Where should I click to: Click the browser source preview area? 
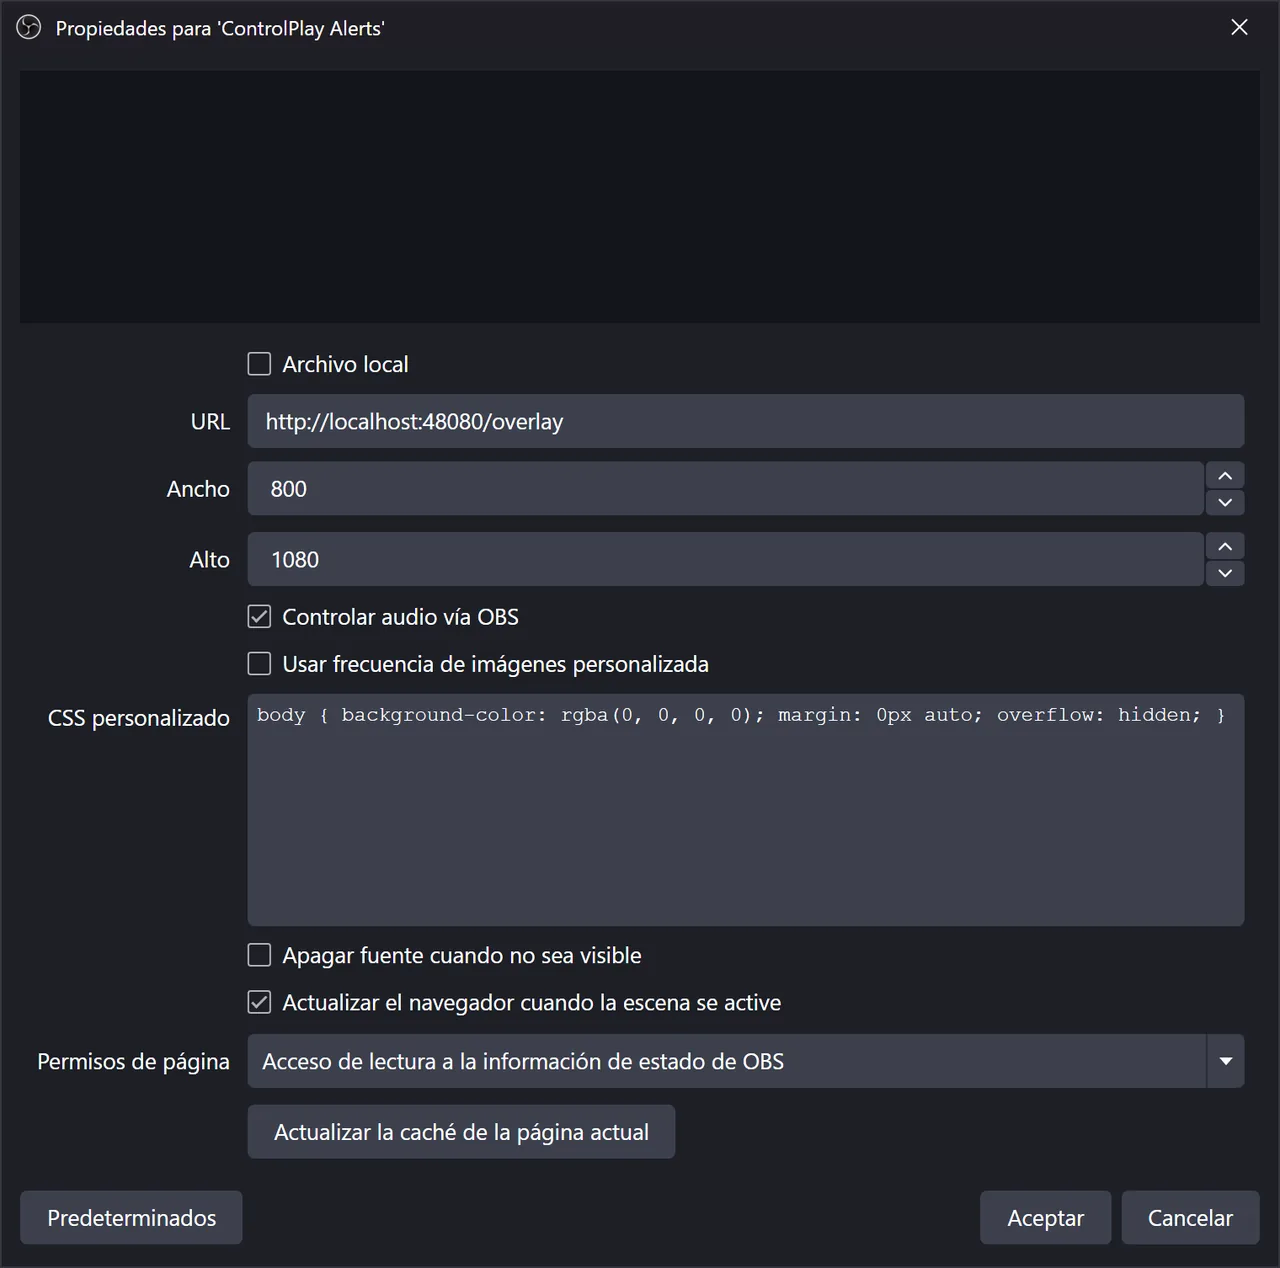[640, 196]
